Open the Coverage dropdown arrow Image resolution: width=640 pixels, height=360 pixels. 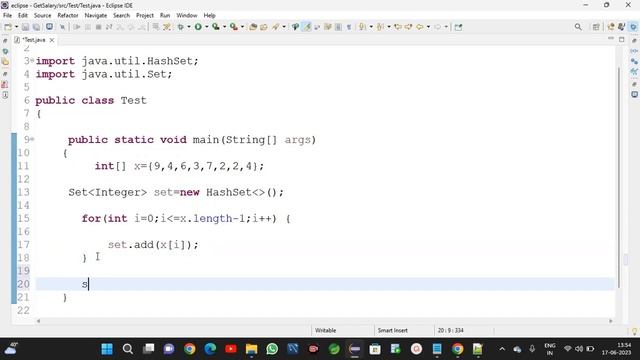point(224,27)
